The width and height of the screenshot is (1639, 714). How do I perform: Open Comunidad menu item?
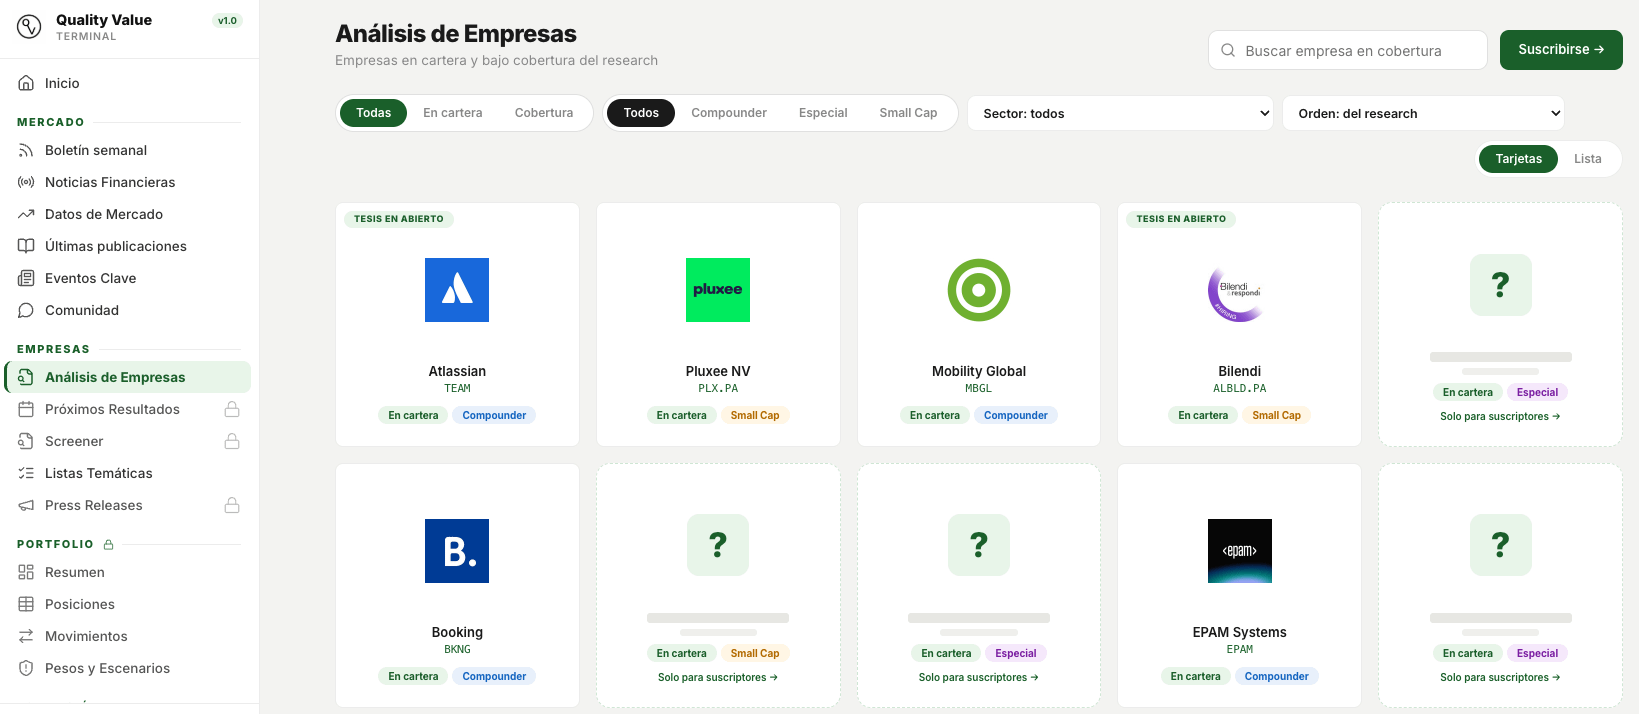pyautogui.click(x=128, y=310)
